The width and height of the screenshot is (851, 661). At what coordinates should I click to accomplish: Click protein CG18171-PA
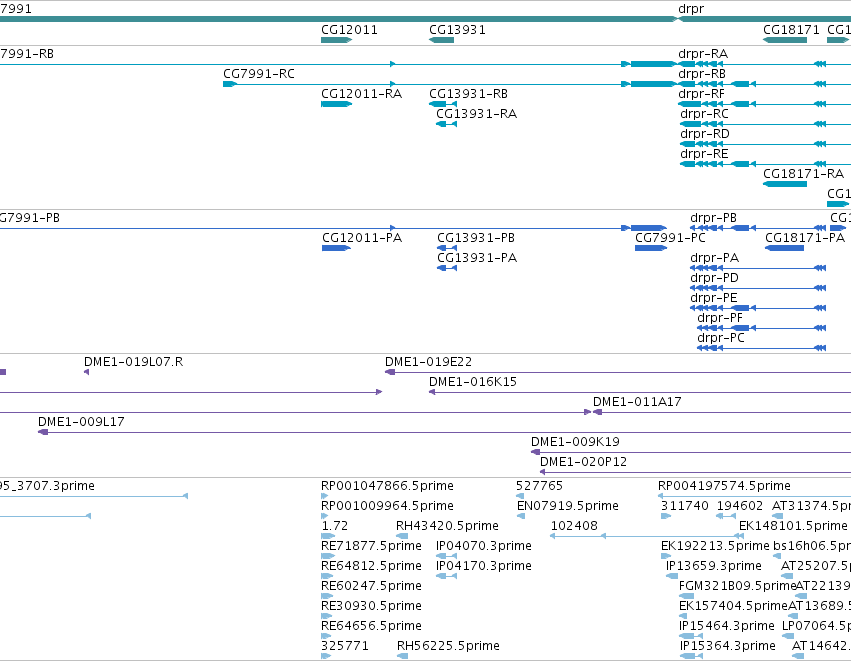pyautogui.click(x=805, y=238)
